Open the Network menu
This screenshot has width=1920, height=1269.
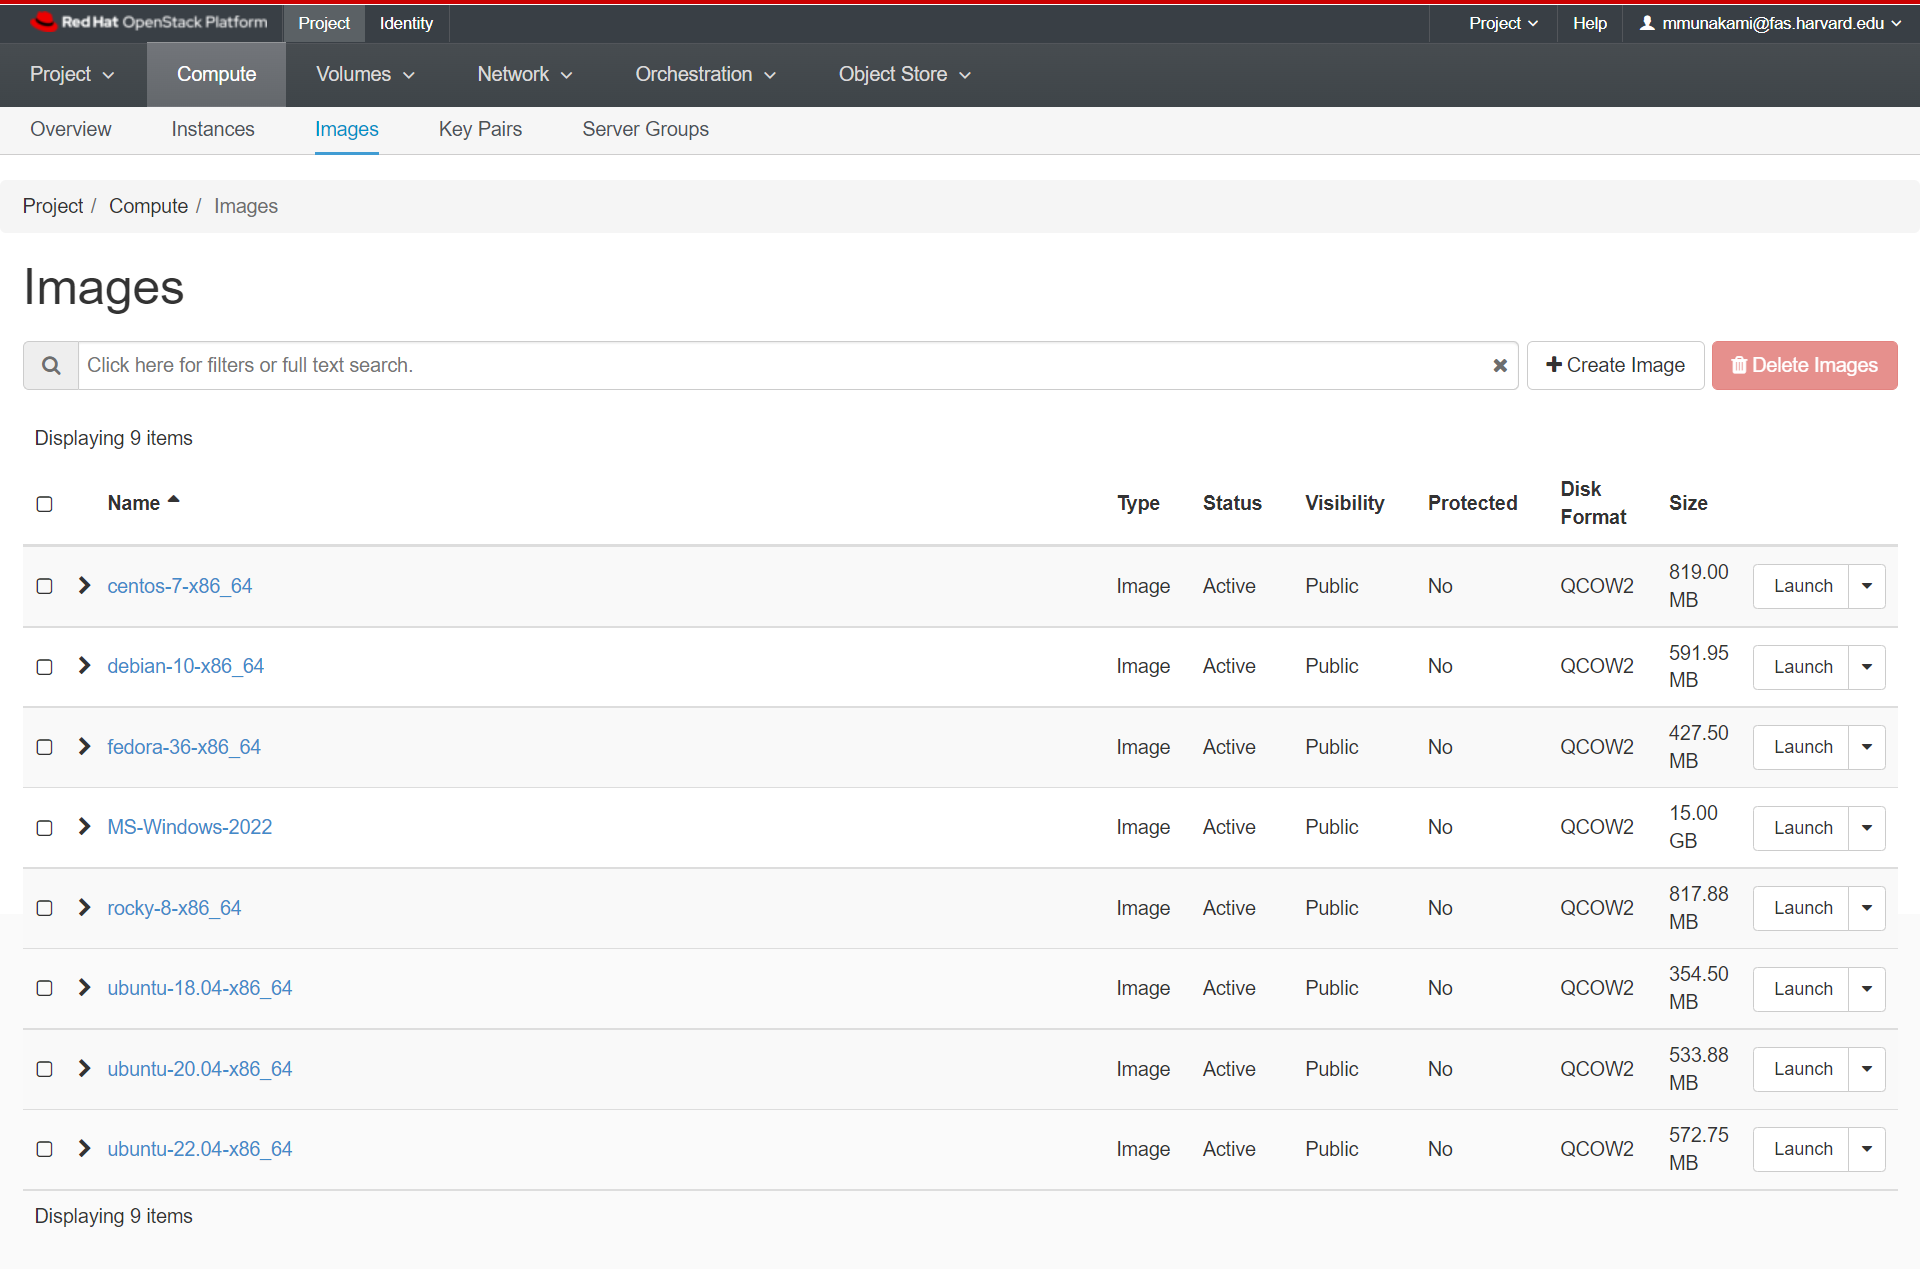click(x=525, y=74)
